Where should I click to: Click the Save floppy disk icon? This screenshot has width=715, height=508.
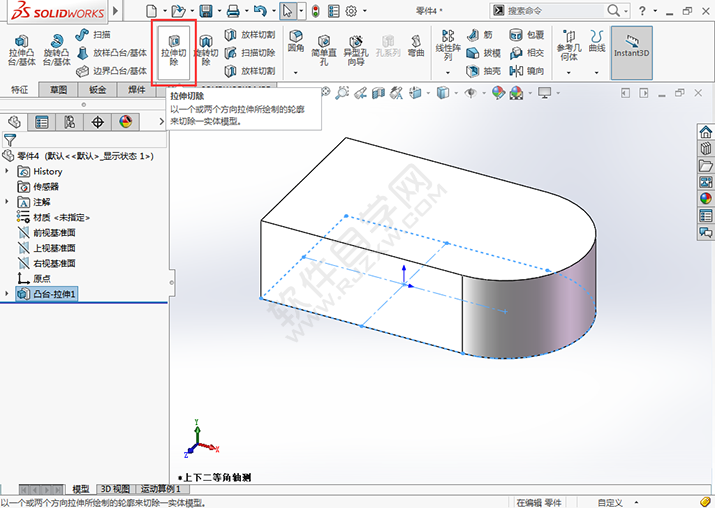206,10
